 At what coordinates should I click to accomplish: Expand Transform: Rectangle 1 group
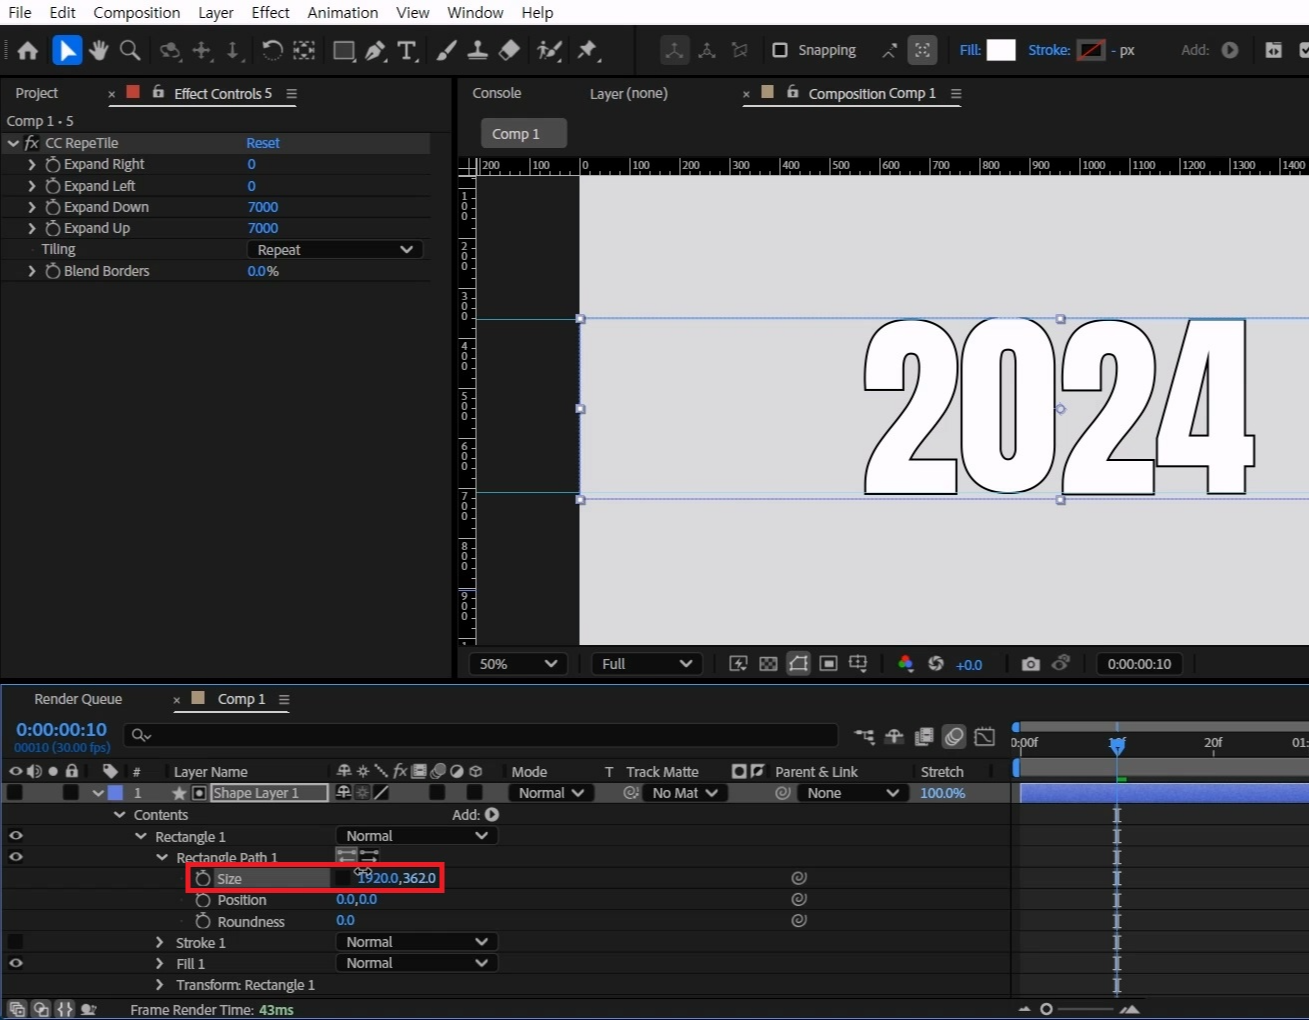pos(159,985)
